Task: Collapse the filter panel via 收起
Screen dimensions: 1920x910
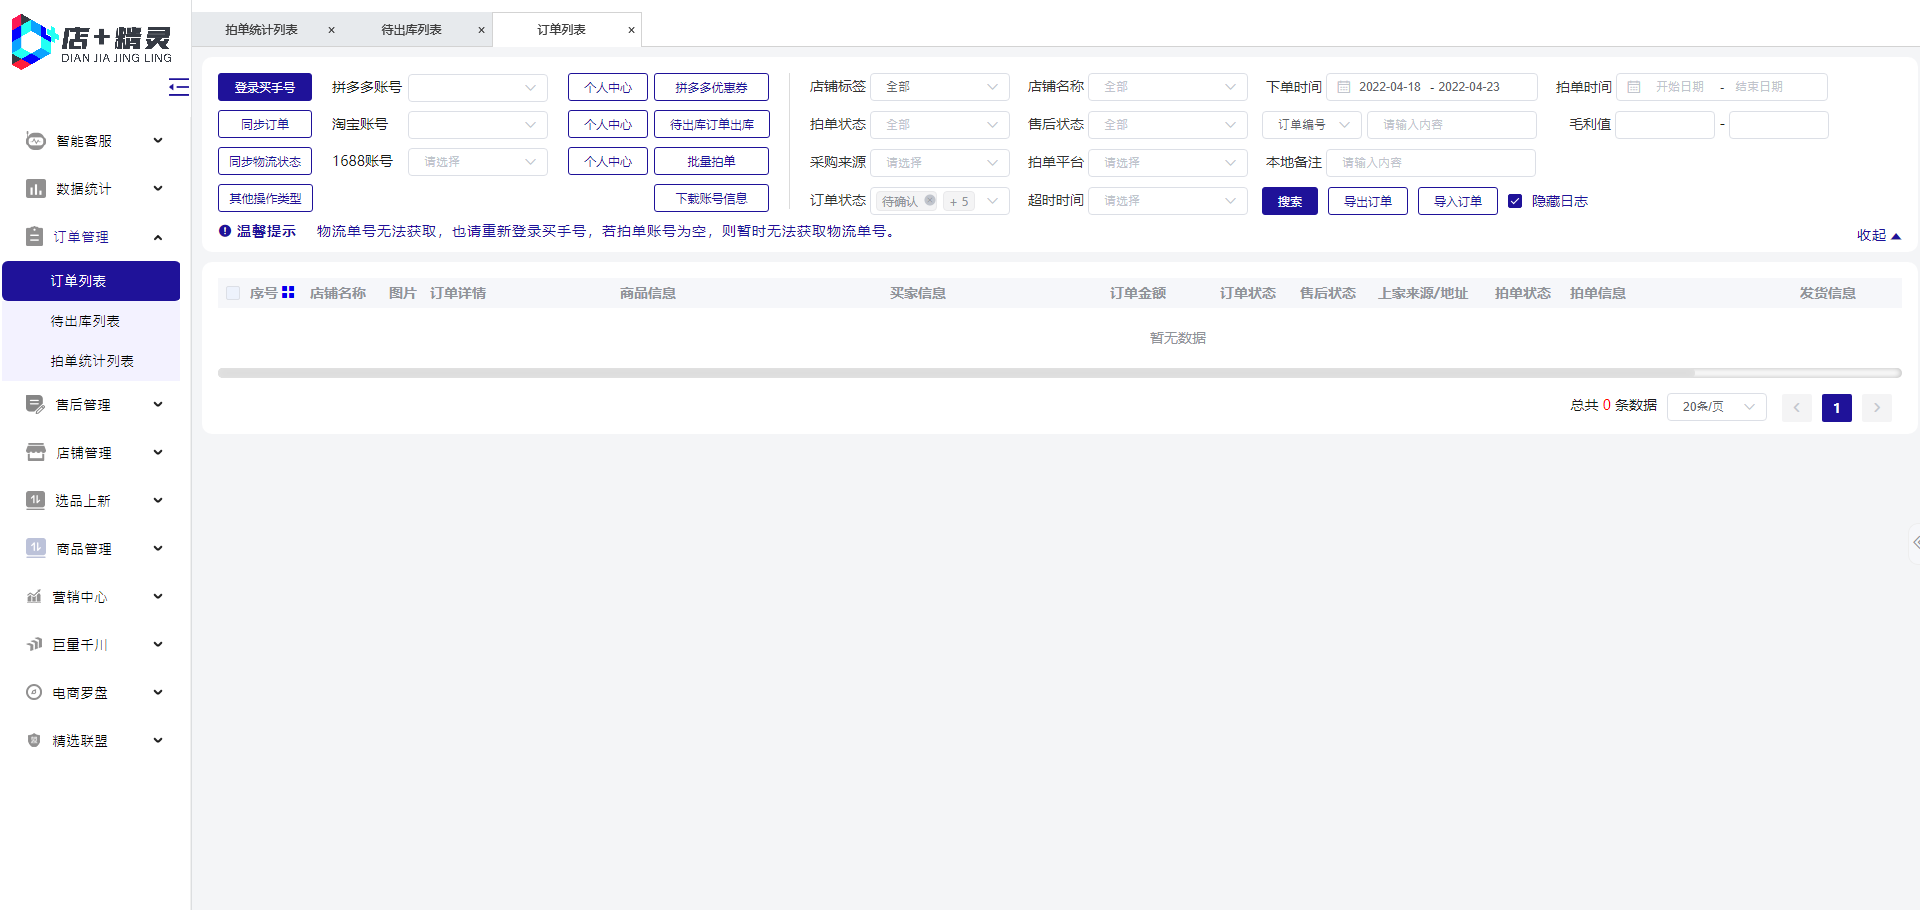Action: [x=1878, y=235]
